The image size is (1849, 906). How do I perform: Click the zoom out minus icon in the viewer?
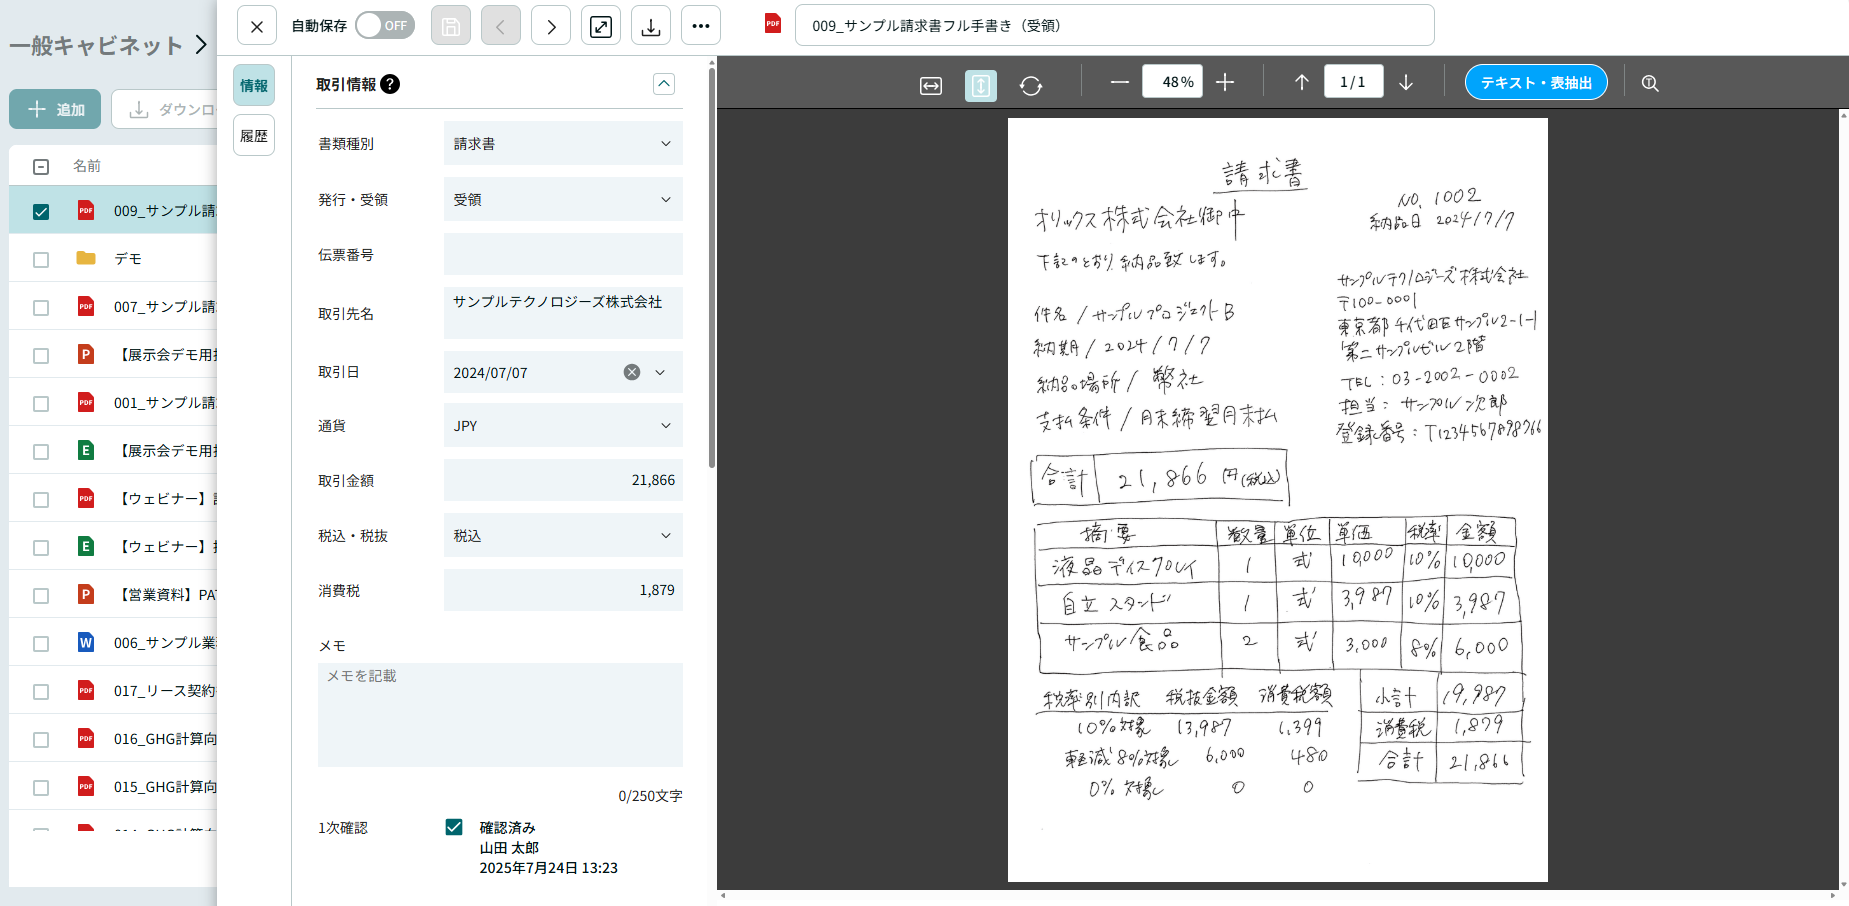point(1119,82)
